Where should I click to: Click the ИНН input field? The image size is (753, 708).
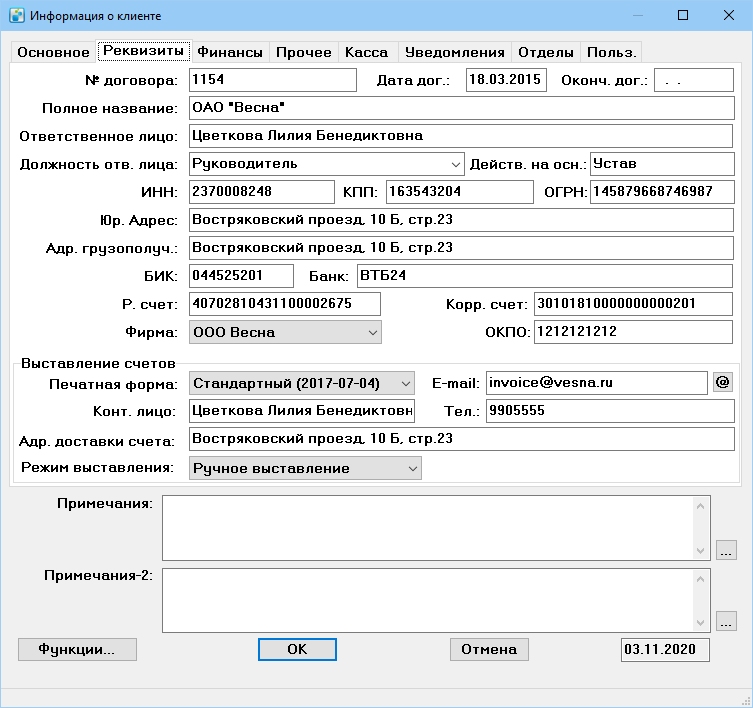(x=262, y=192)
